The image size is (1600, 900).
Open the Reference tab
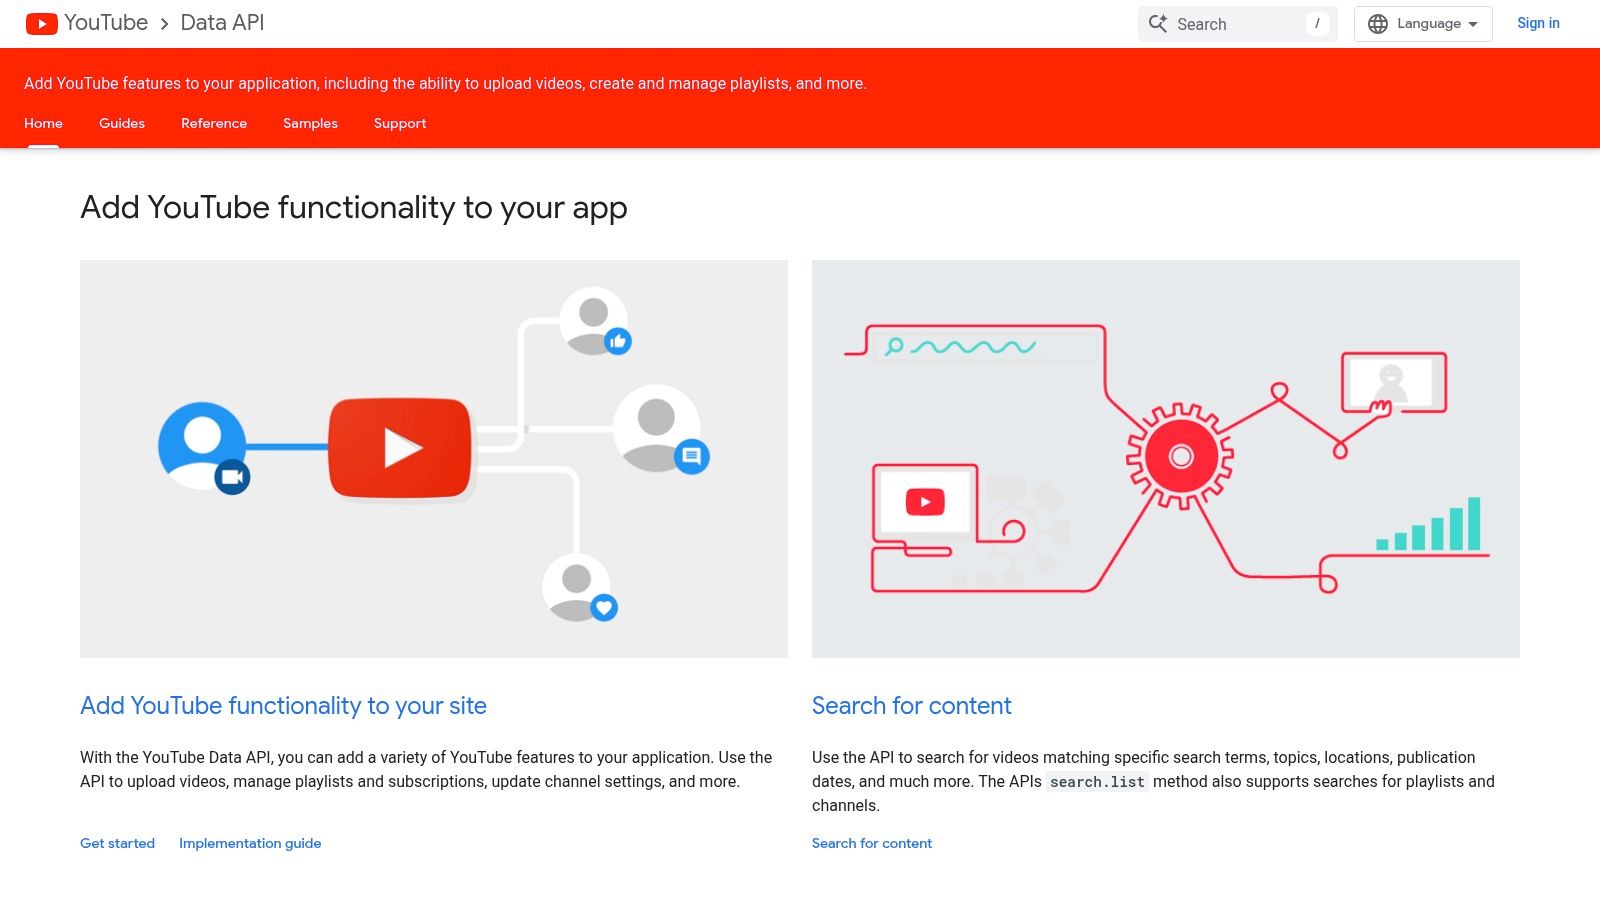pos(214,123)
